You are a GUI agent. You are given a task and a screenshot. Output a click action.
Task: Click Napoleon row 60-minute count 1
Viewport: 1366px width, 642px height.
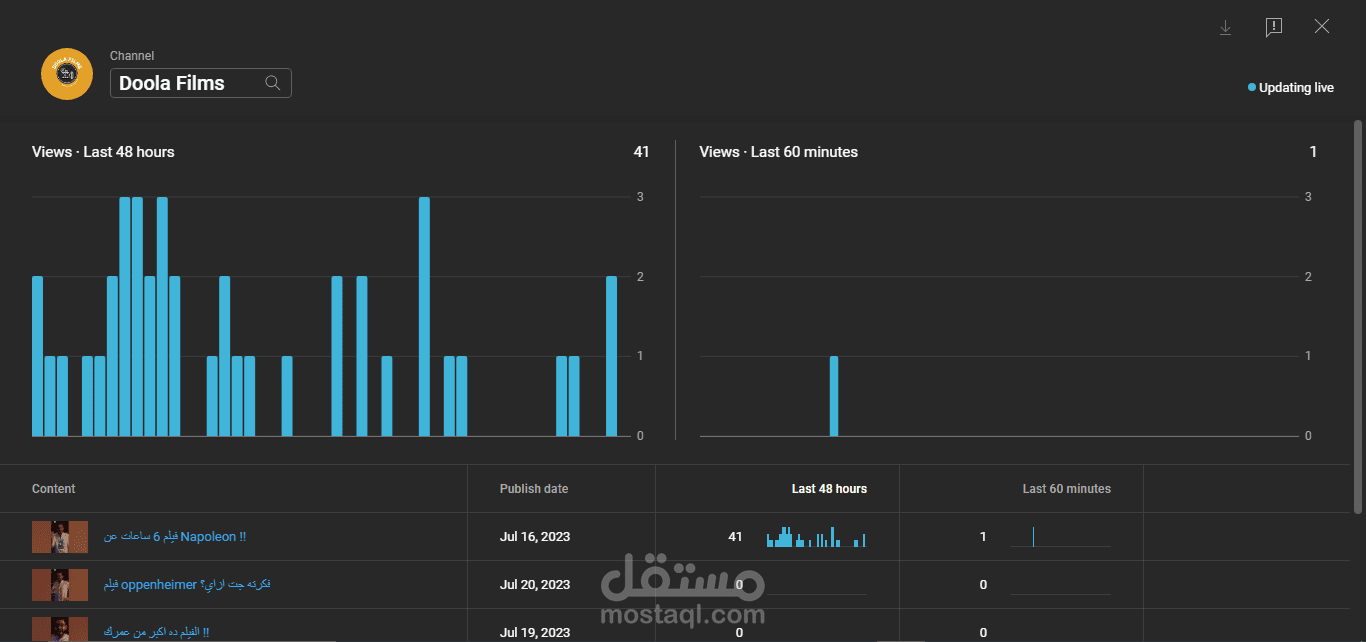983,537
